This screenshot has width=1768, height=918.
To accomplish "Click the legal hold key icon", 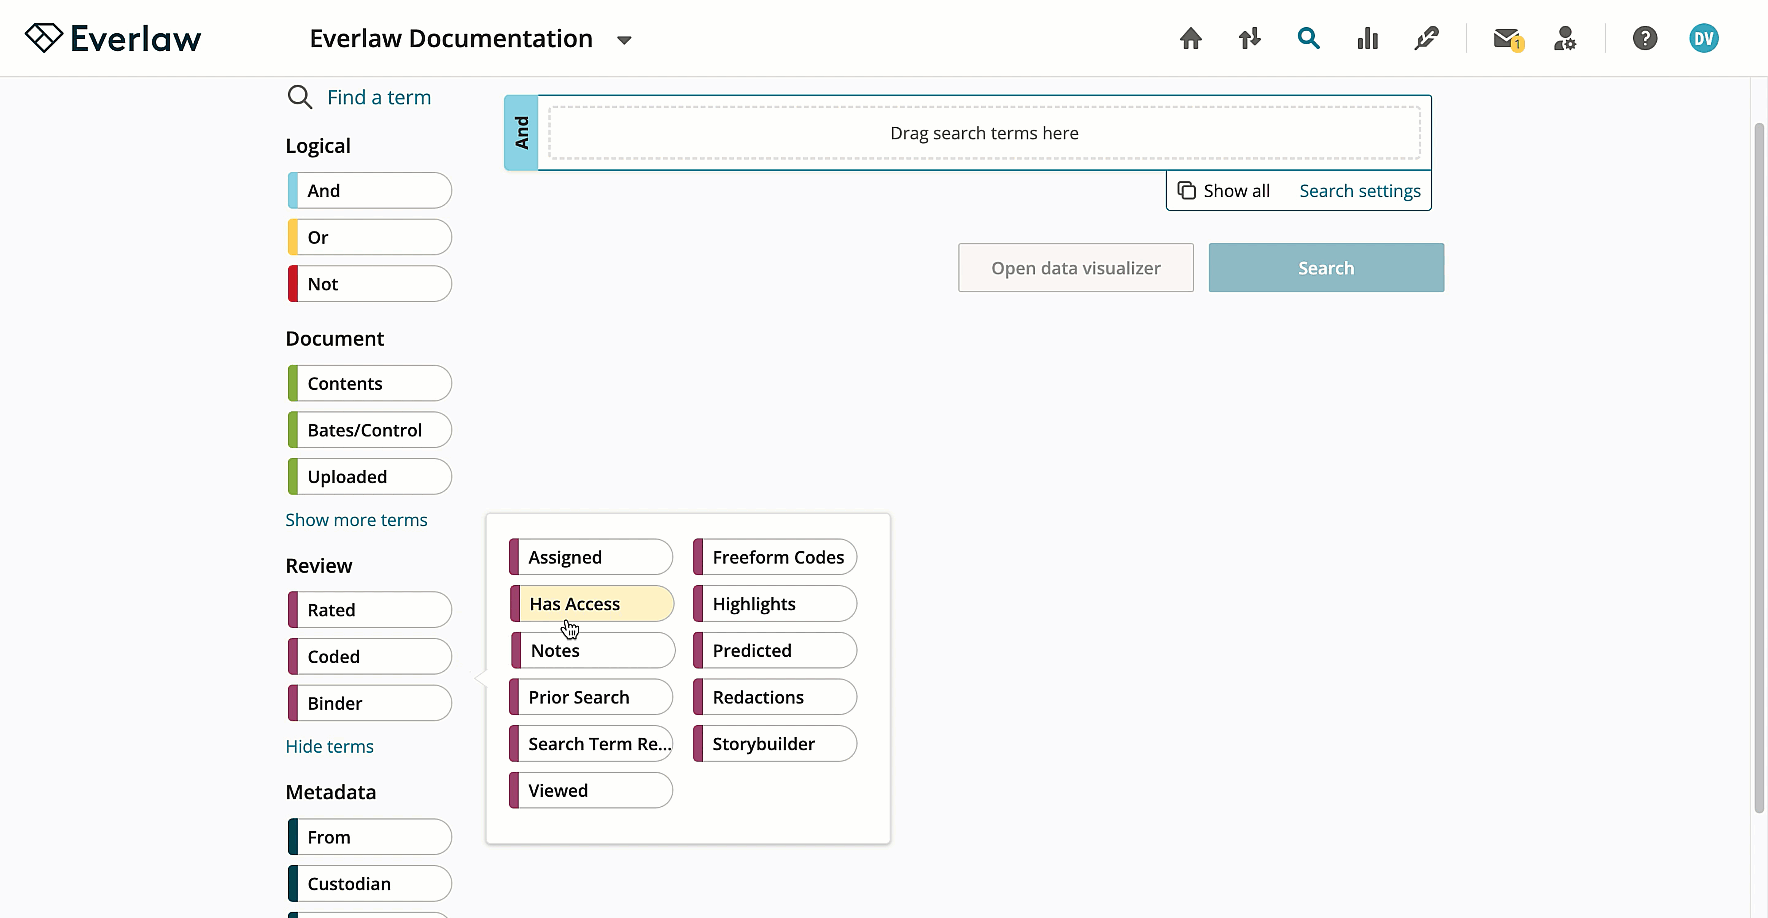I will tap(1426, 38).
